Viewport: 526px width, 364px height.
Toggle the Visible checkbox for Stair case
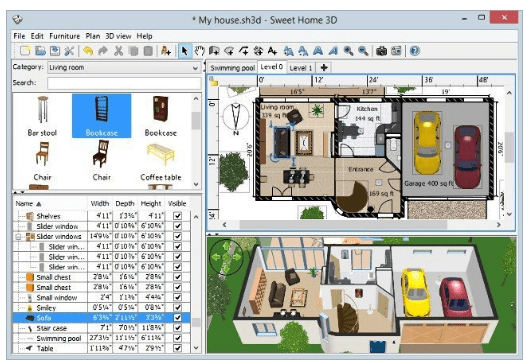177,328
